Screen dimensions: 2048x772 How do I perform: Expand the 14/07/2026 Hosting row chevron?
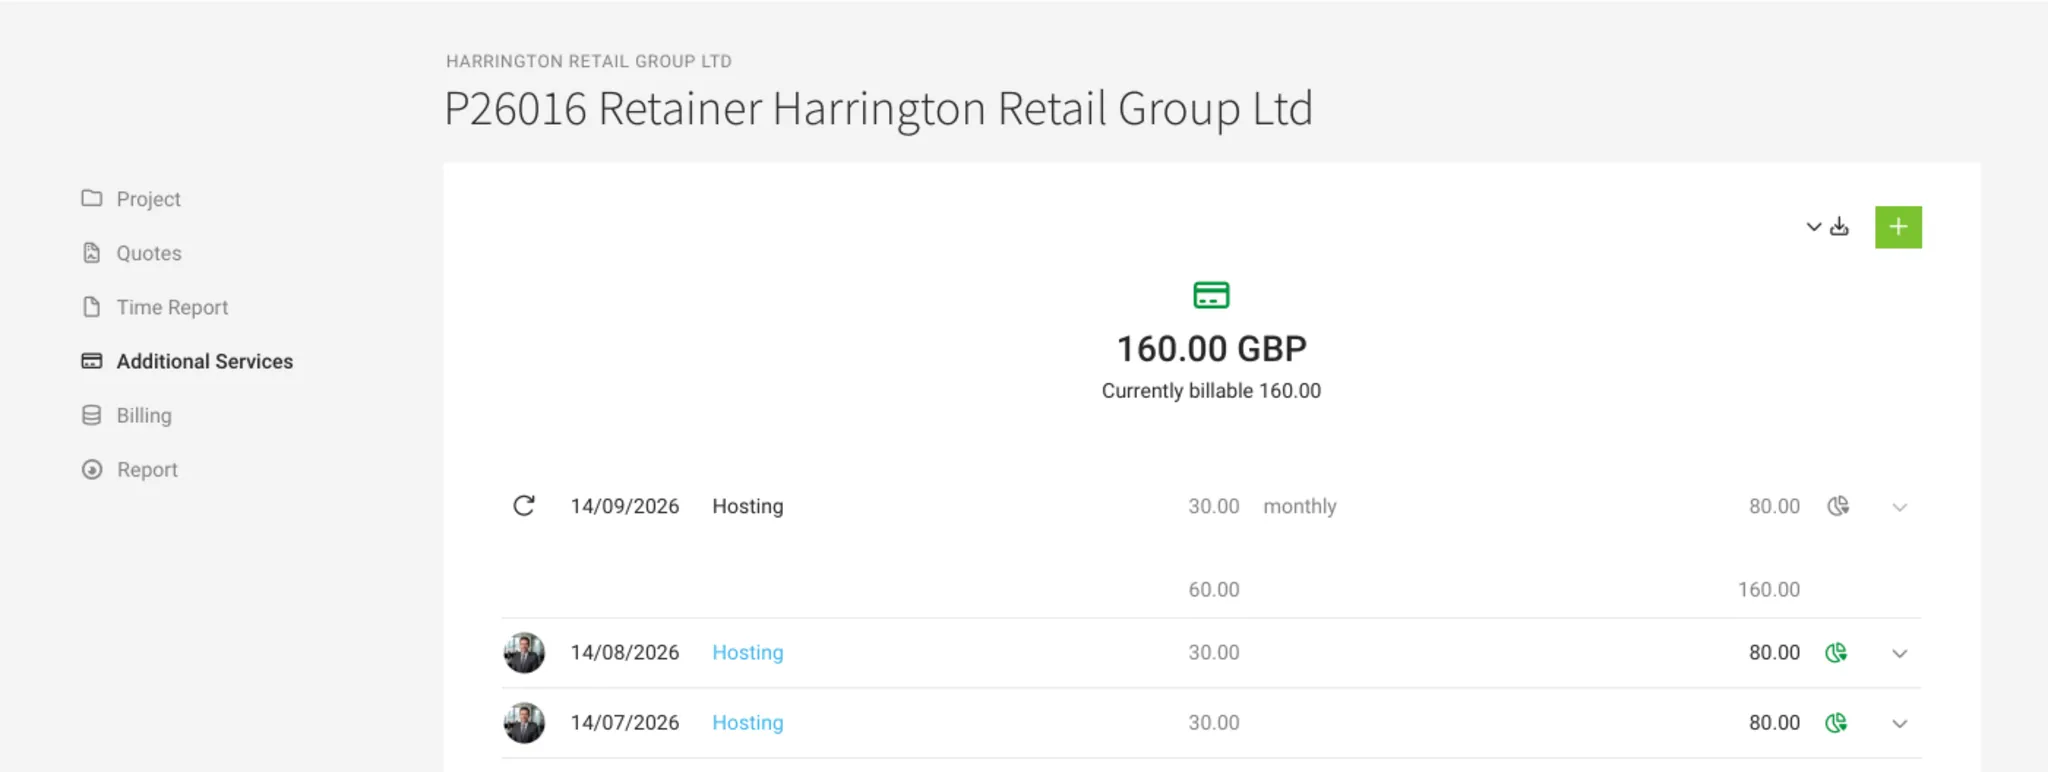1900,723
